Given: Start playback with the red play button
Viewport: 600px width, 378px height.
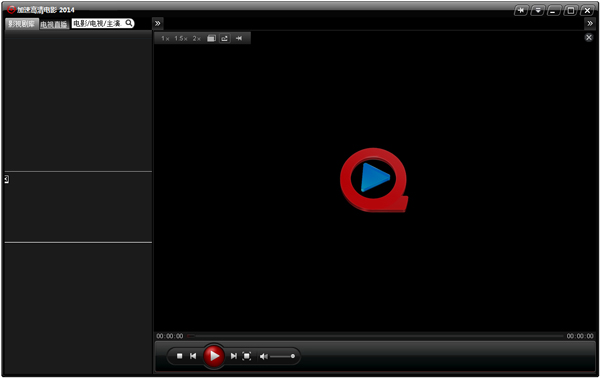Looking at the screenshot, I should [x=214, y=356].
